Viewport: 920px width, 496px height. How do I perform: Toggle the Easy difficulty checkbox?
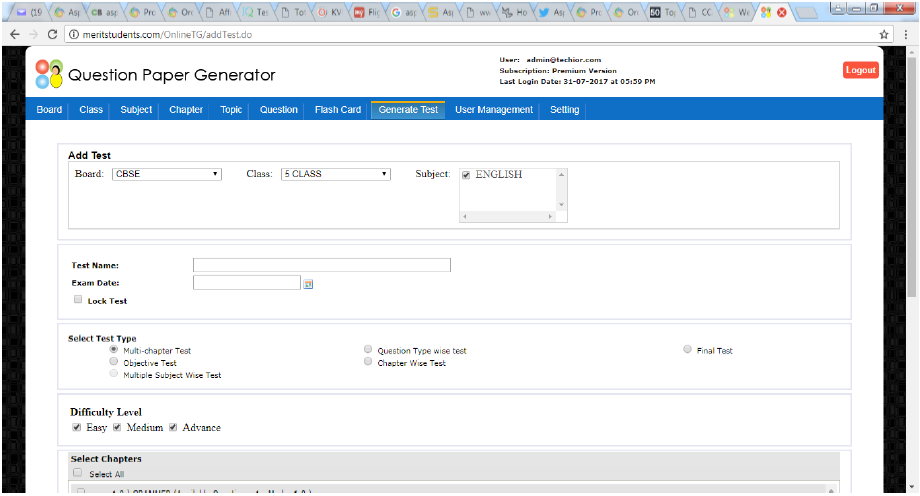(76, 427)
